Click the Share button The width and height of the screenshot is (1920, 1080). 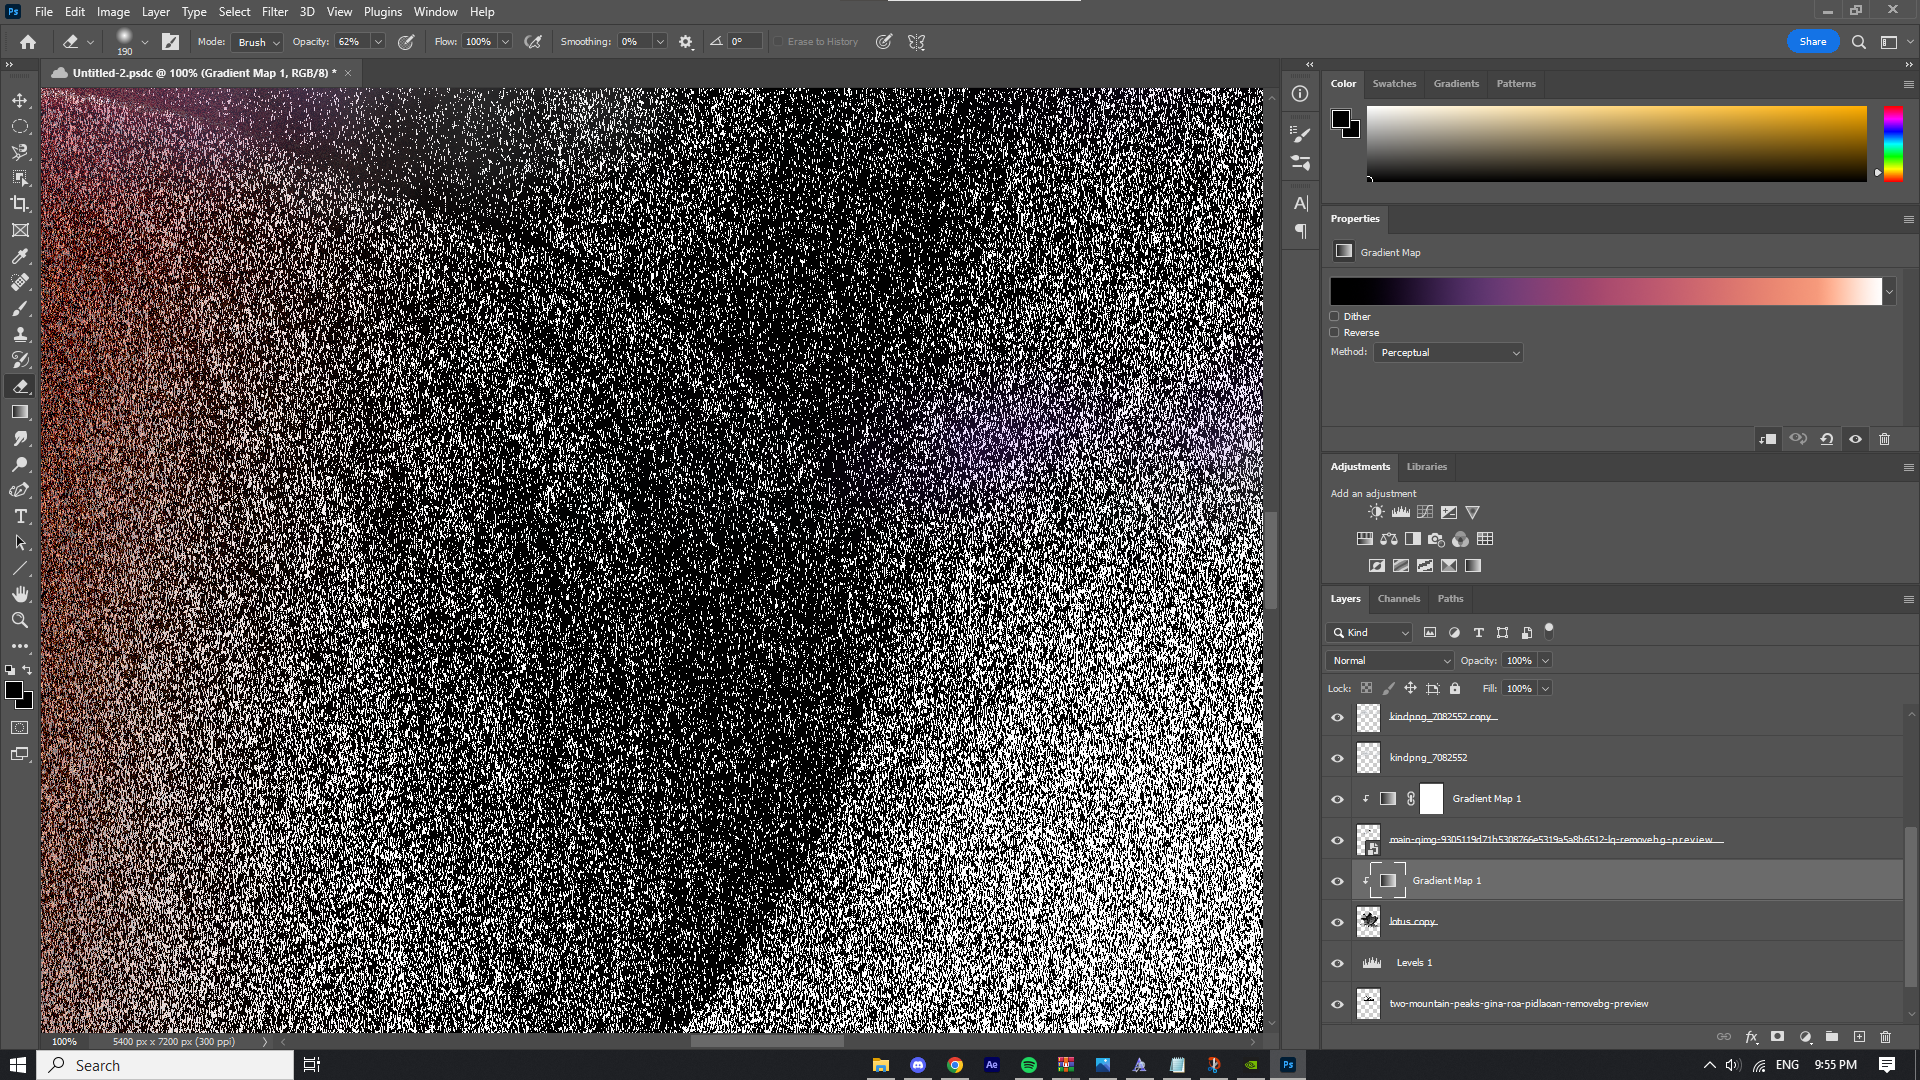1812,41
